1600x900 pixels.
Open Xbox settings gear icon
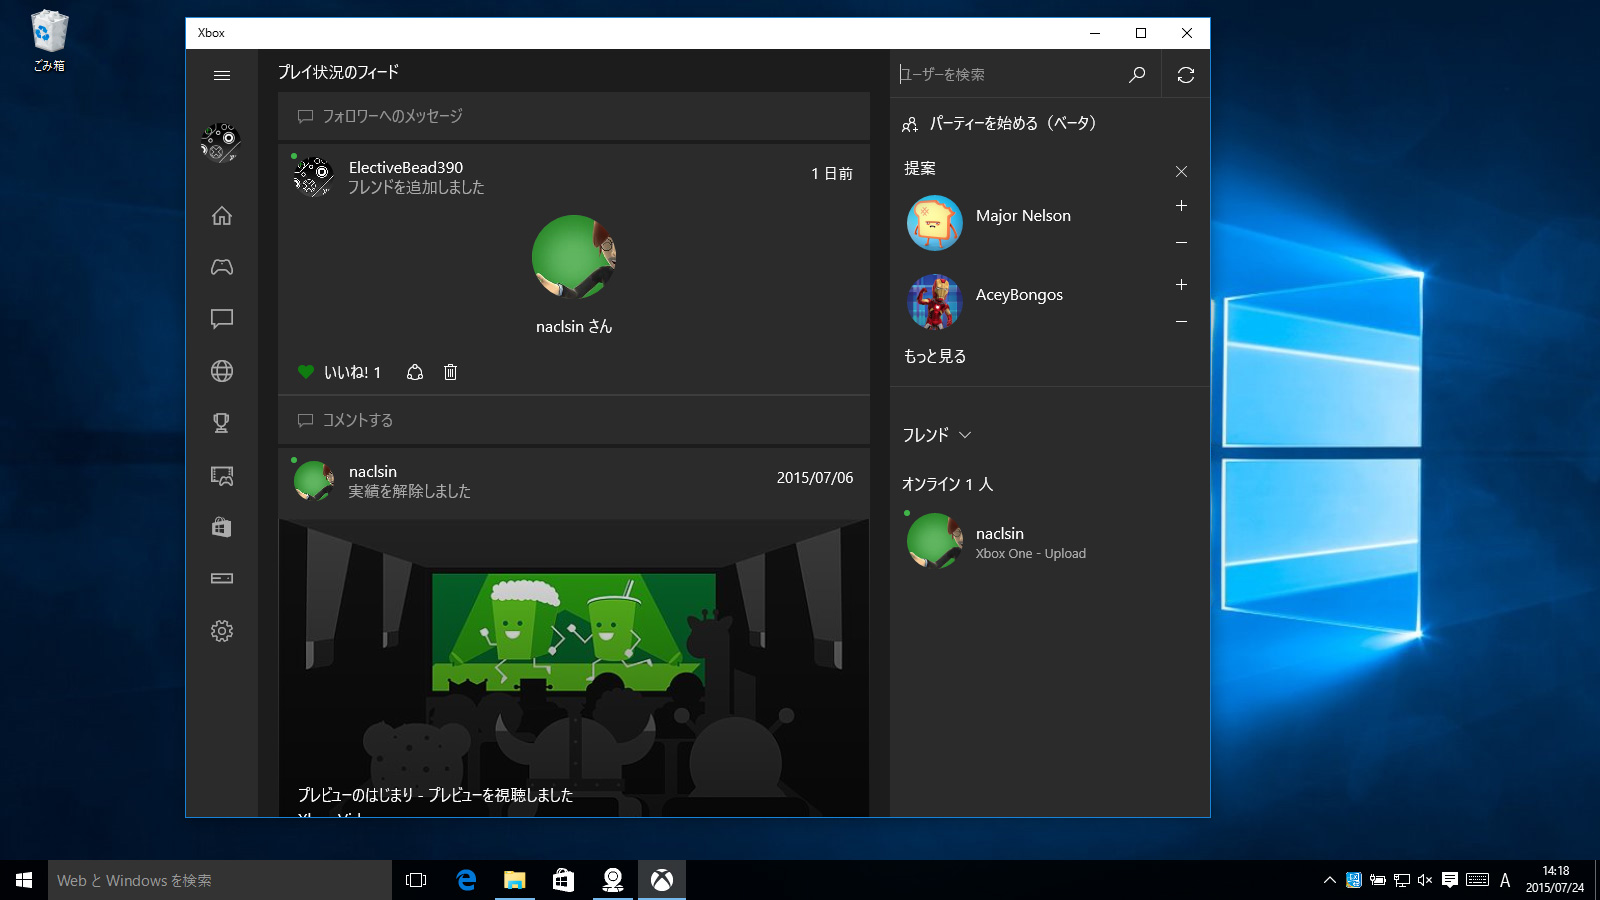point(222,631)
